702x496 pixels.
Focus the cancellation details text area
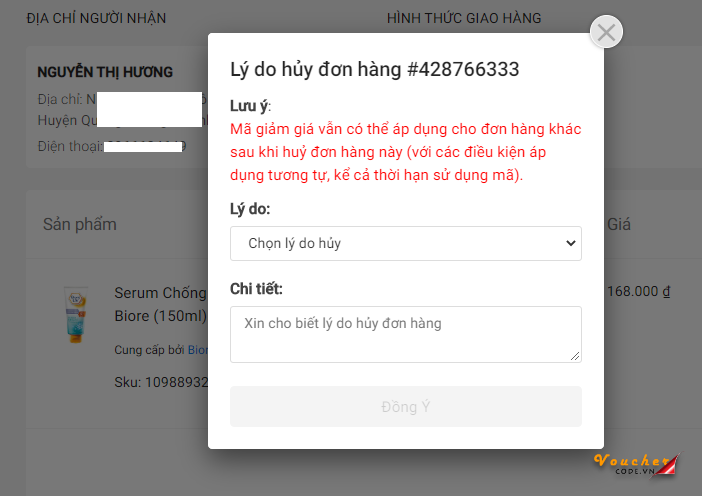pyautogui.click(x=404, y=334)
